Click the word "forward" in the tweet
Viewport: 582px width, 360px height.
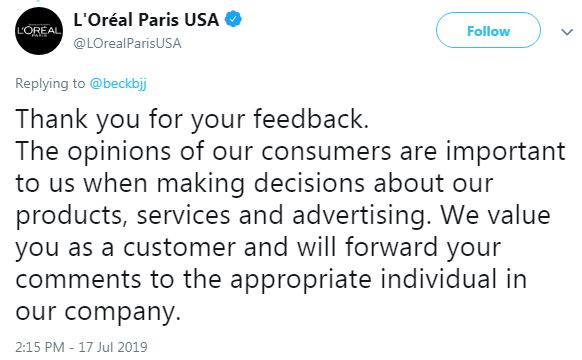click(x=391, y=247)
